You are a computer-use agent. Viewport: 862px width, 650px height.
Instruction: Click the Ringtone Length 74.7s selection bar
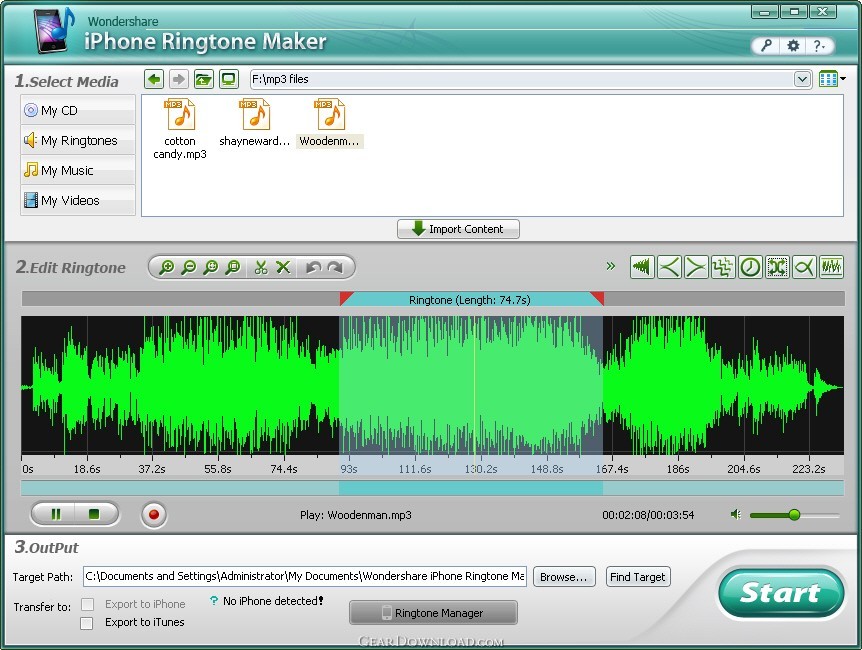point(471,299)
